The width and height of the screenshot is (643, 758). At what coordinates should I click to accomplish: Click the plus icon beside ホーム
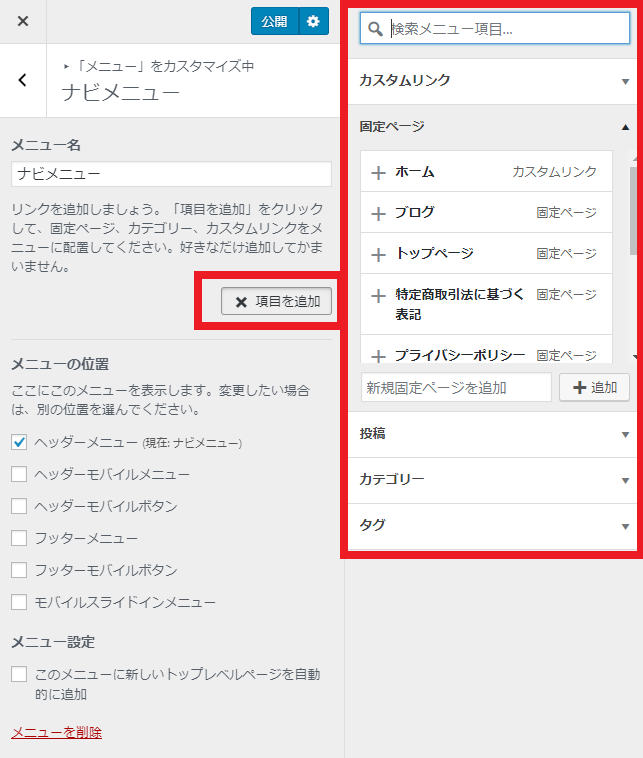coord(378,172)
